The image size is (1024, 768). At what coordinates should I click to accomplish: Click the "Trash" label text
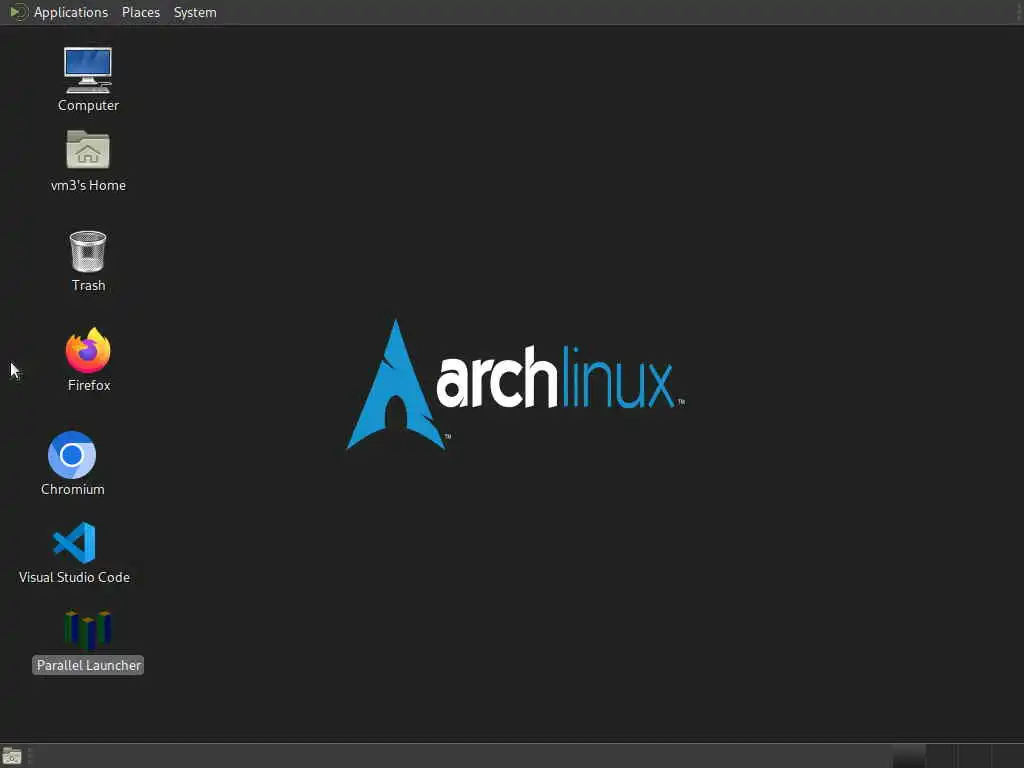88,285
